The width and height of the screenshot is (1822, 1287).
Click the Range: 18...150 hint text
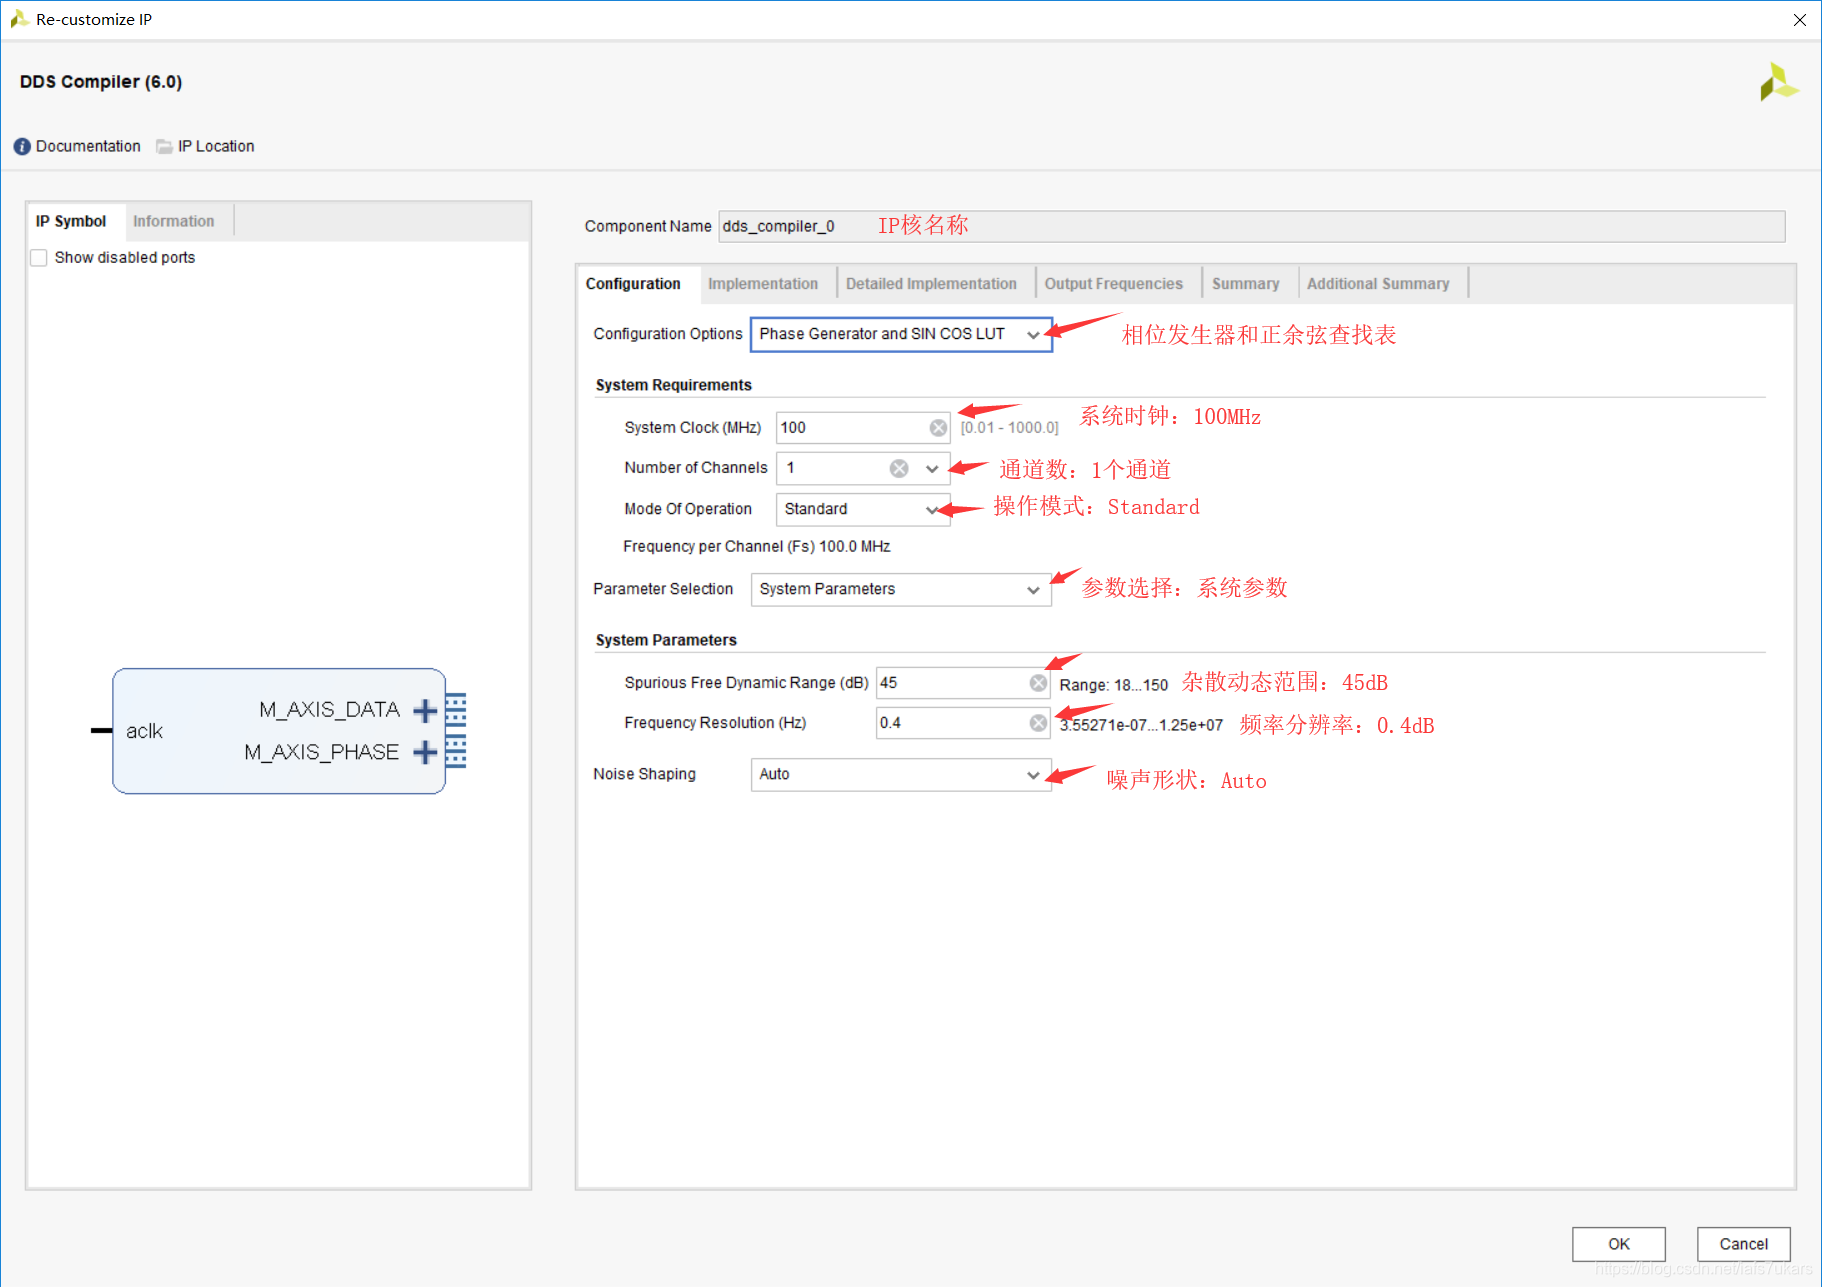click(x=1114, y=685)
